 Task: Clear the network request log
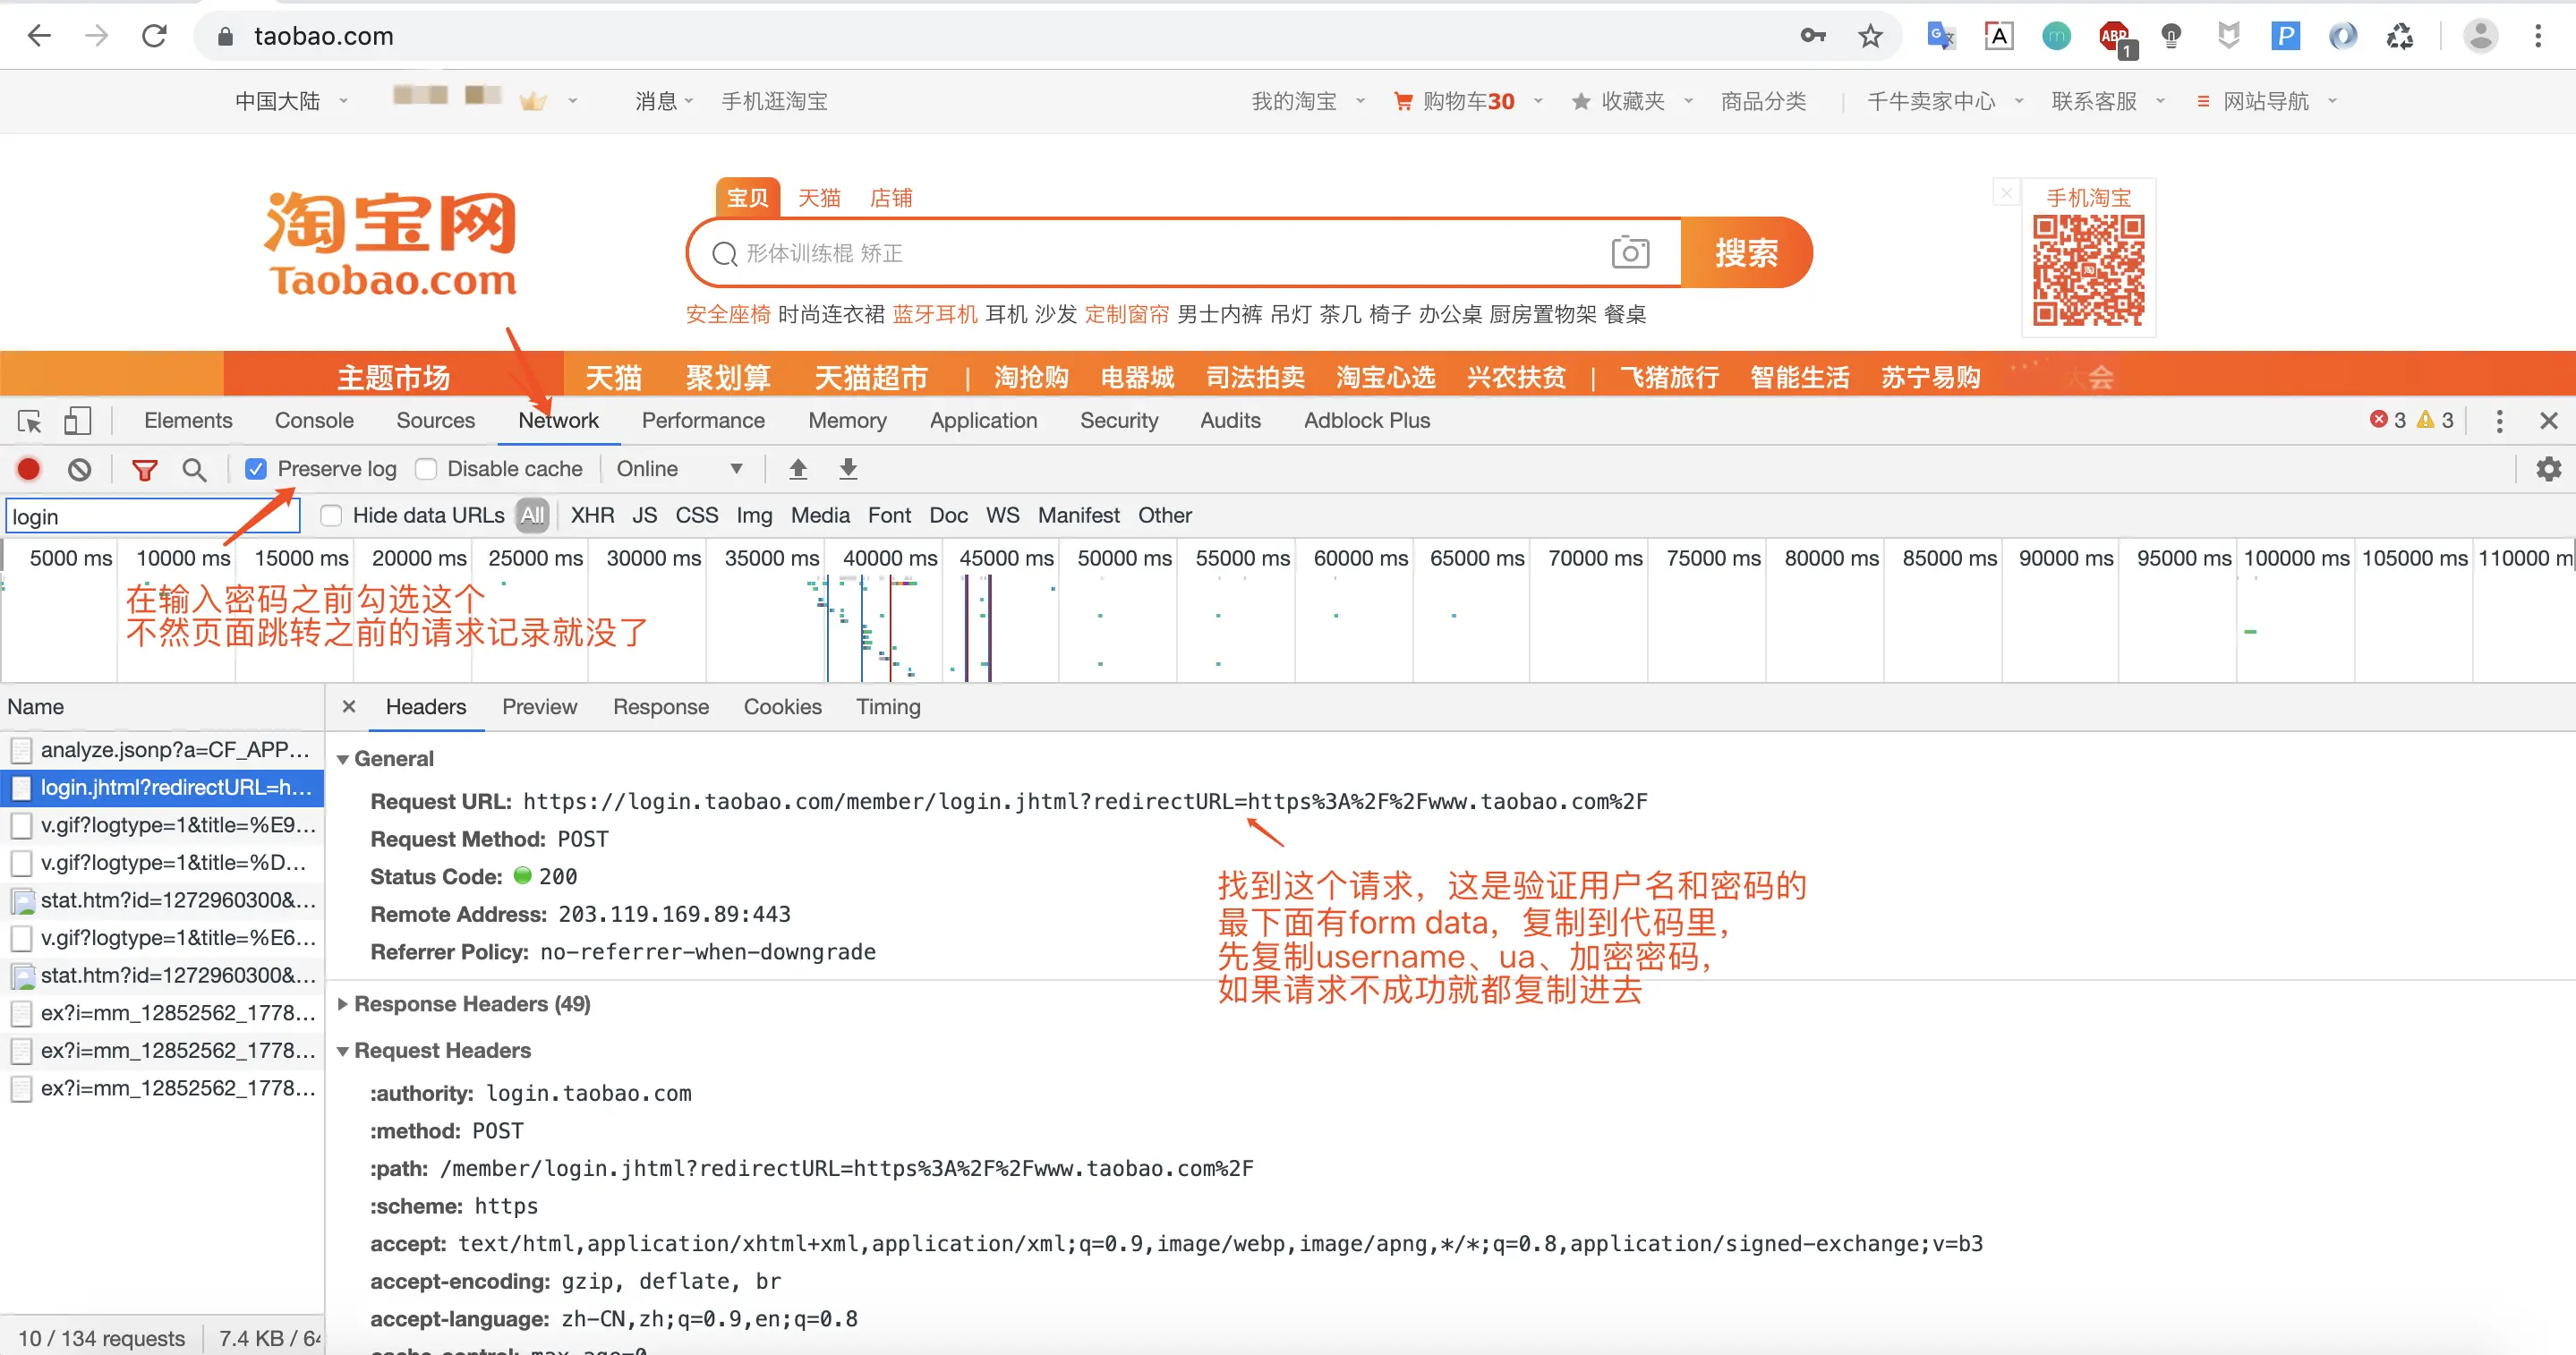(79, 468)
